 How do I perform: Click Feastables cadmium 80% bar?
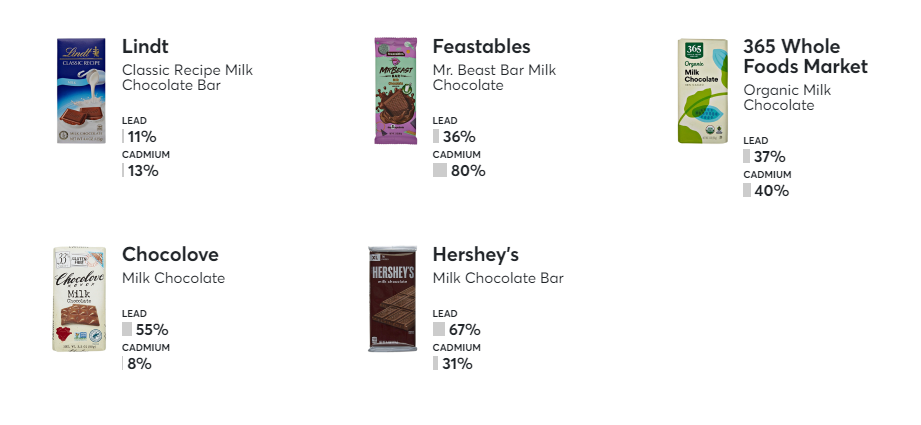439,171
